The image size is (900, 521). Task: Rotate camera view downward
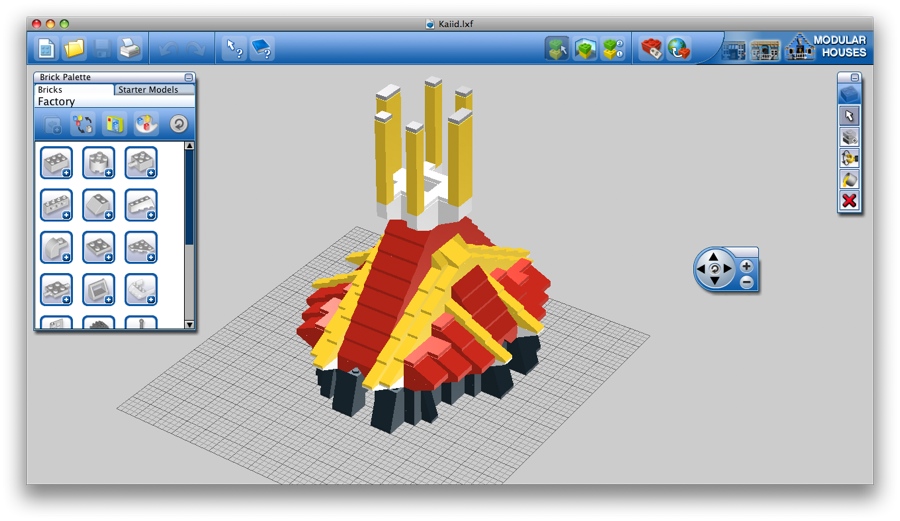tap(714, 281)
